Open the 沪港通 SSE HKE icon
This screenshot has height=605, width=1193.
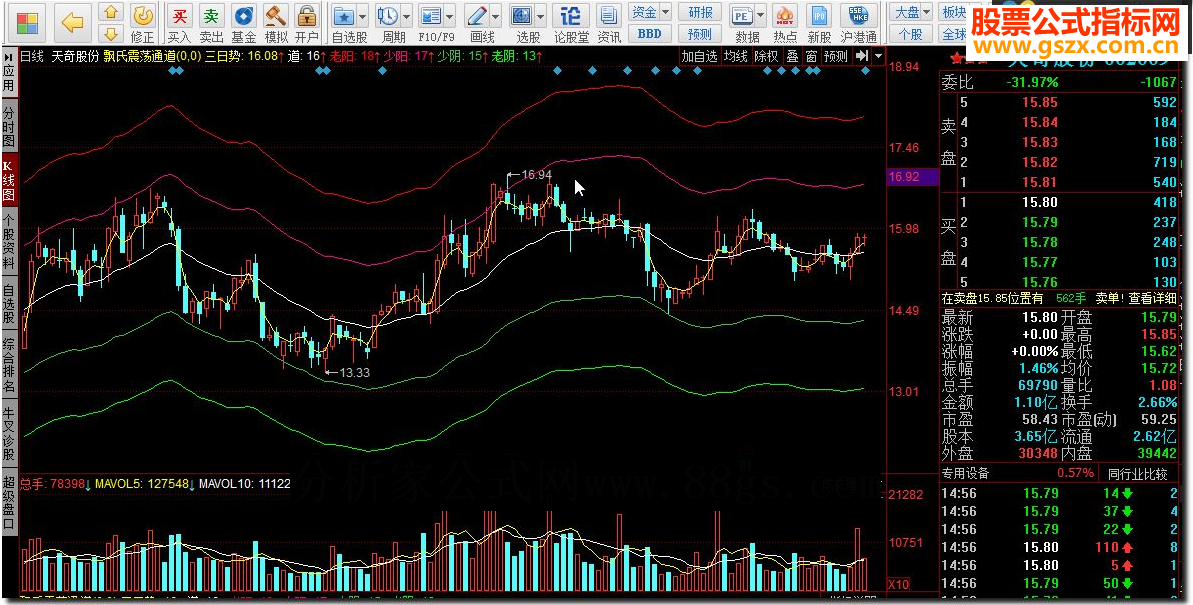[858, 15]
